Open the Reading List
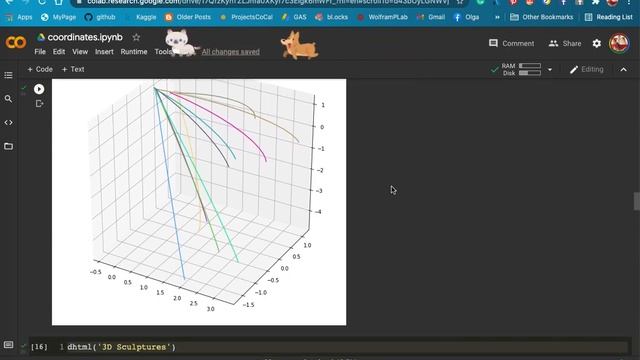The height and width of the screenshot is (360, 640). (609, 17)
